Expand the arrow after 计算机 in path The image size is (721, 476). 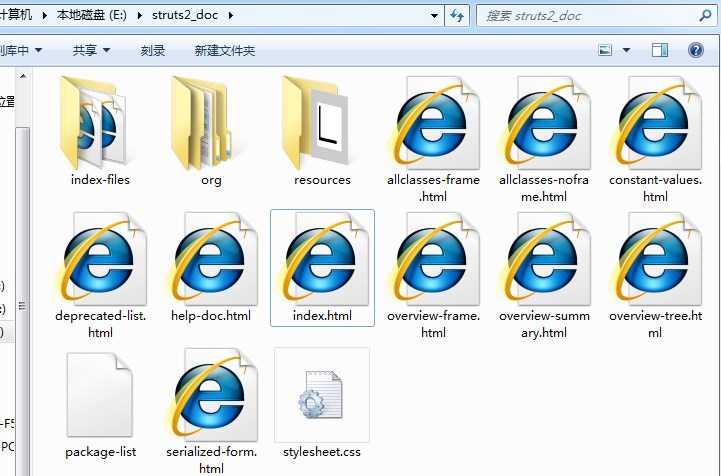point(45,15)
